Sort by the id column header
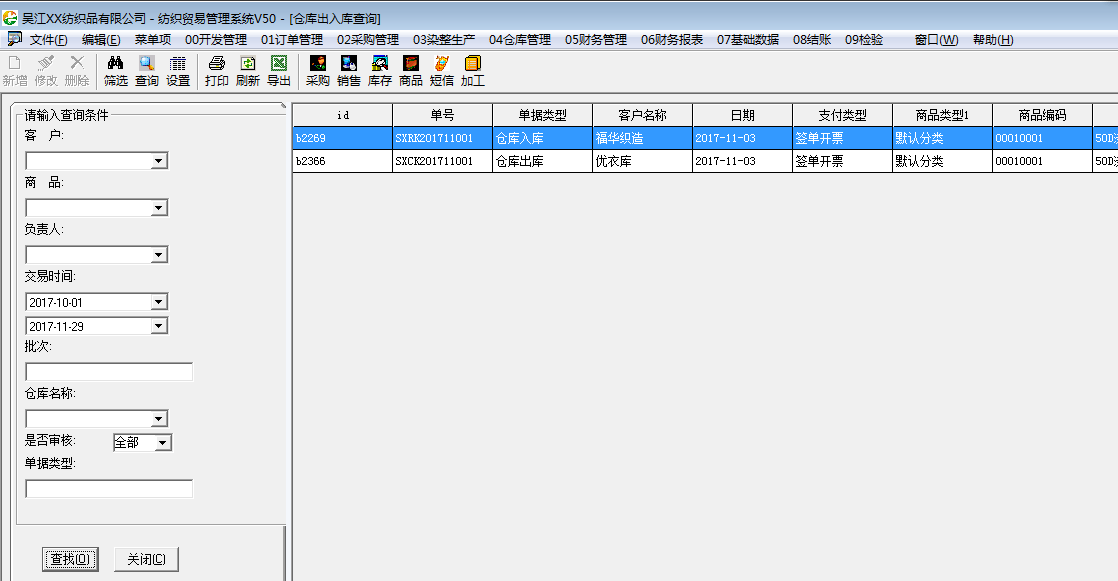 (x=343, y=115)
